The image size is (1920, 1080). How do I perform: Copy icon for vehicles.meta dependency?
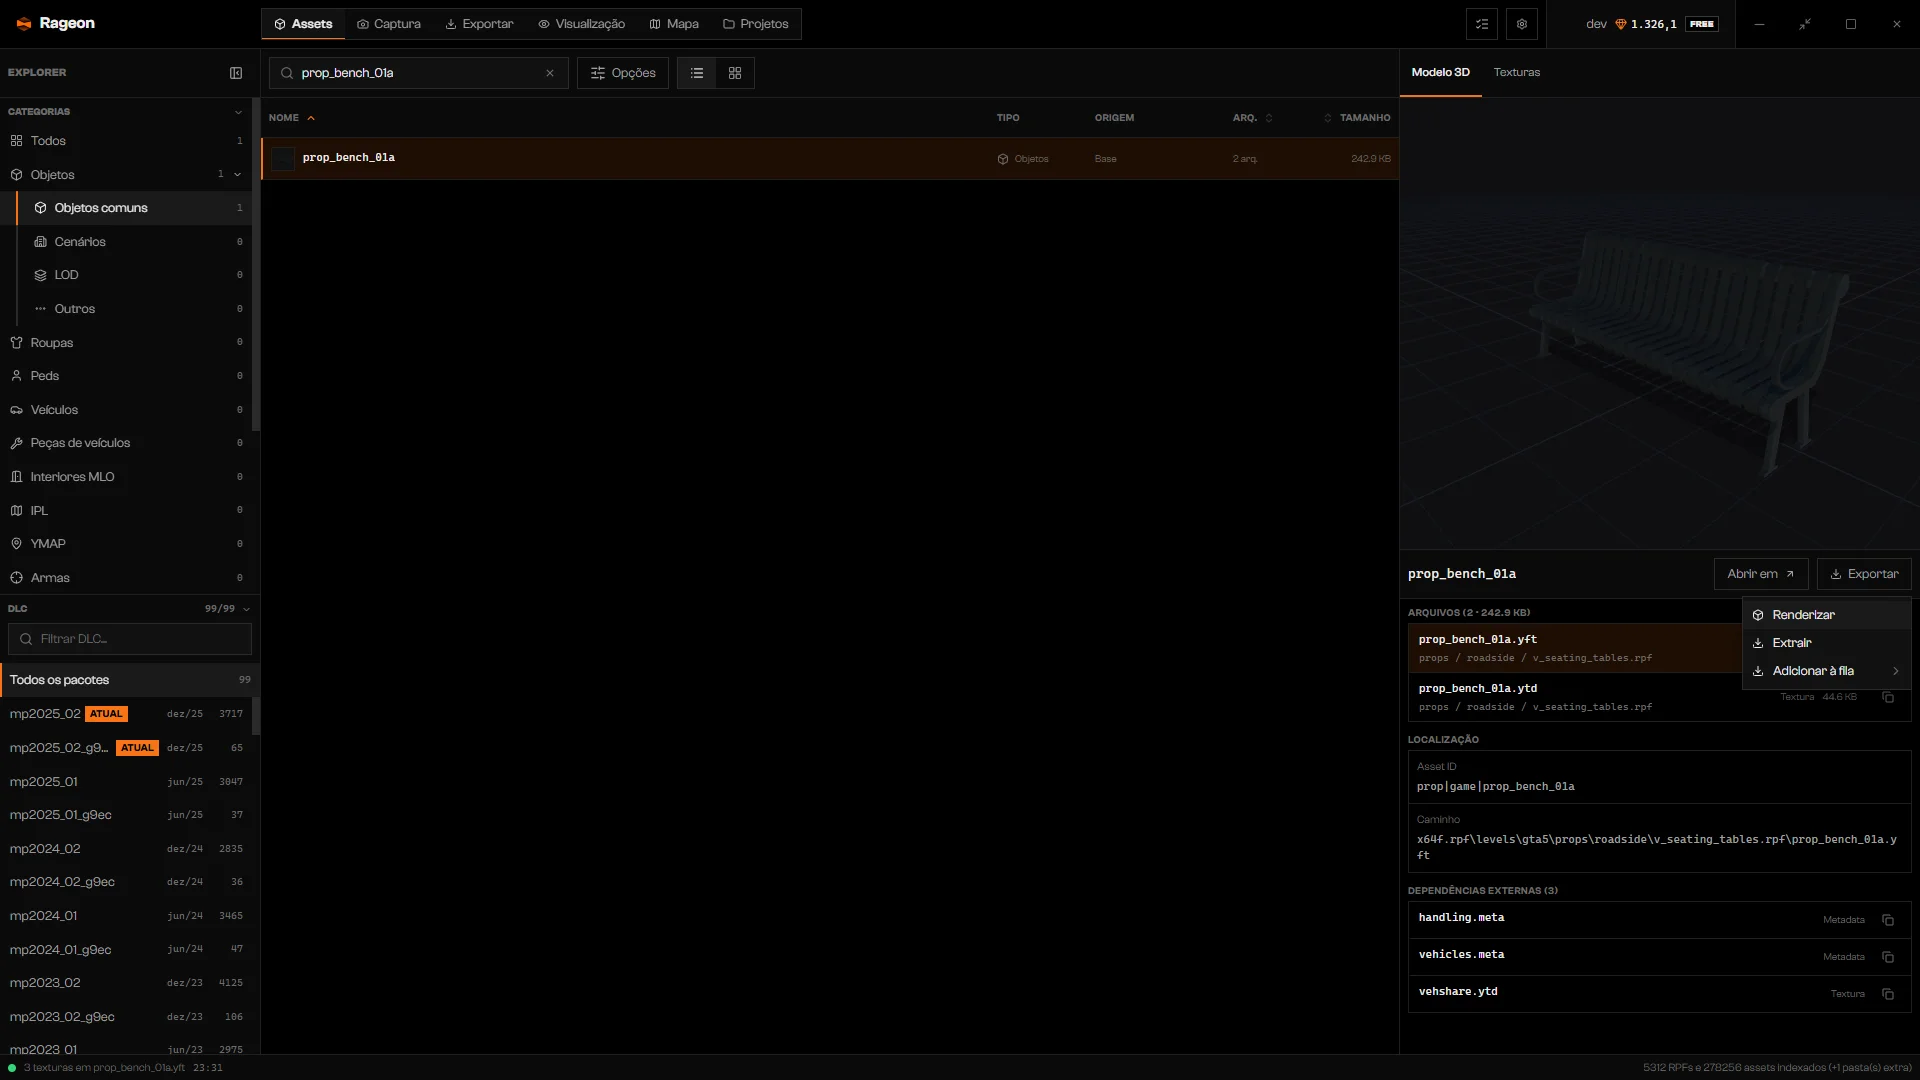click(x=1888, y=957)
